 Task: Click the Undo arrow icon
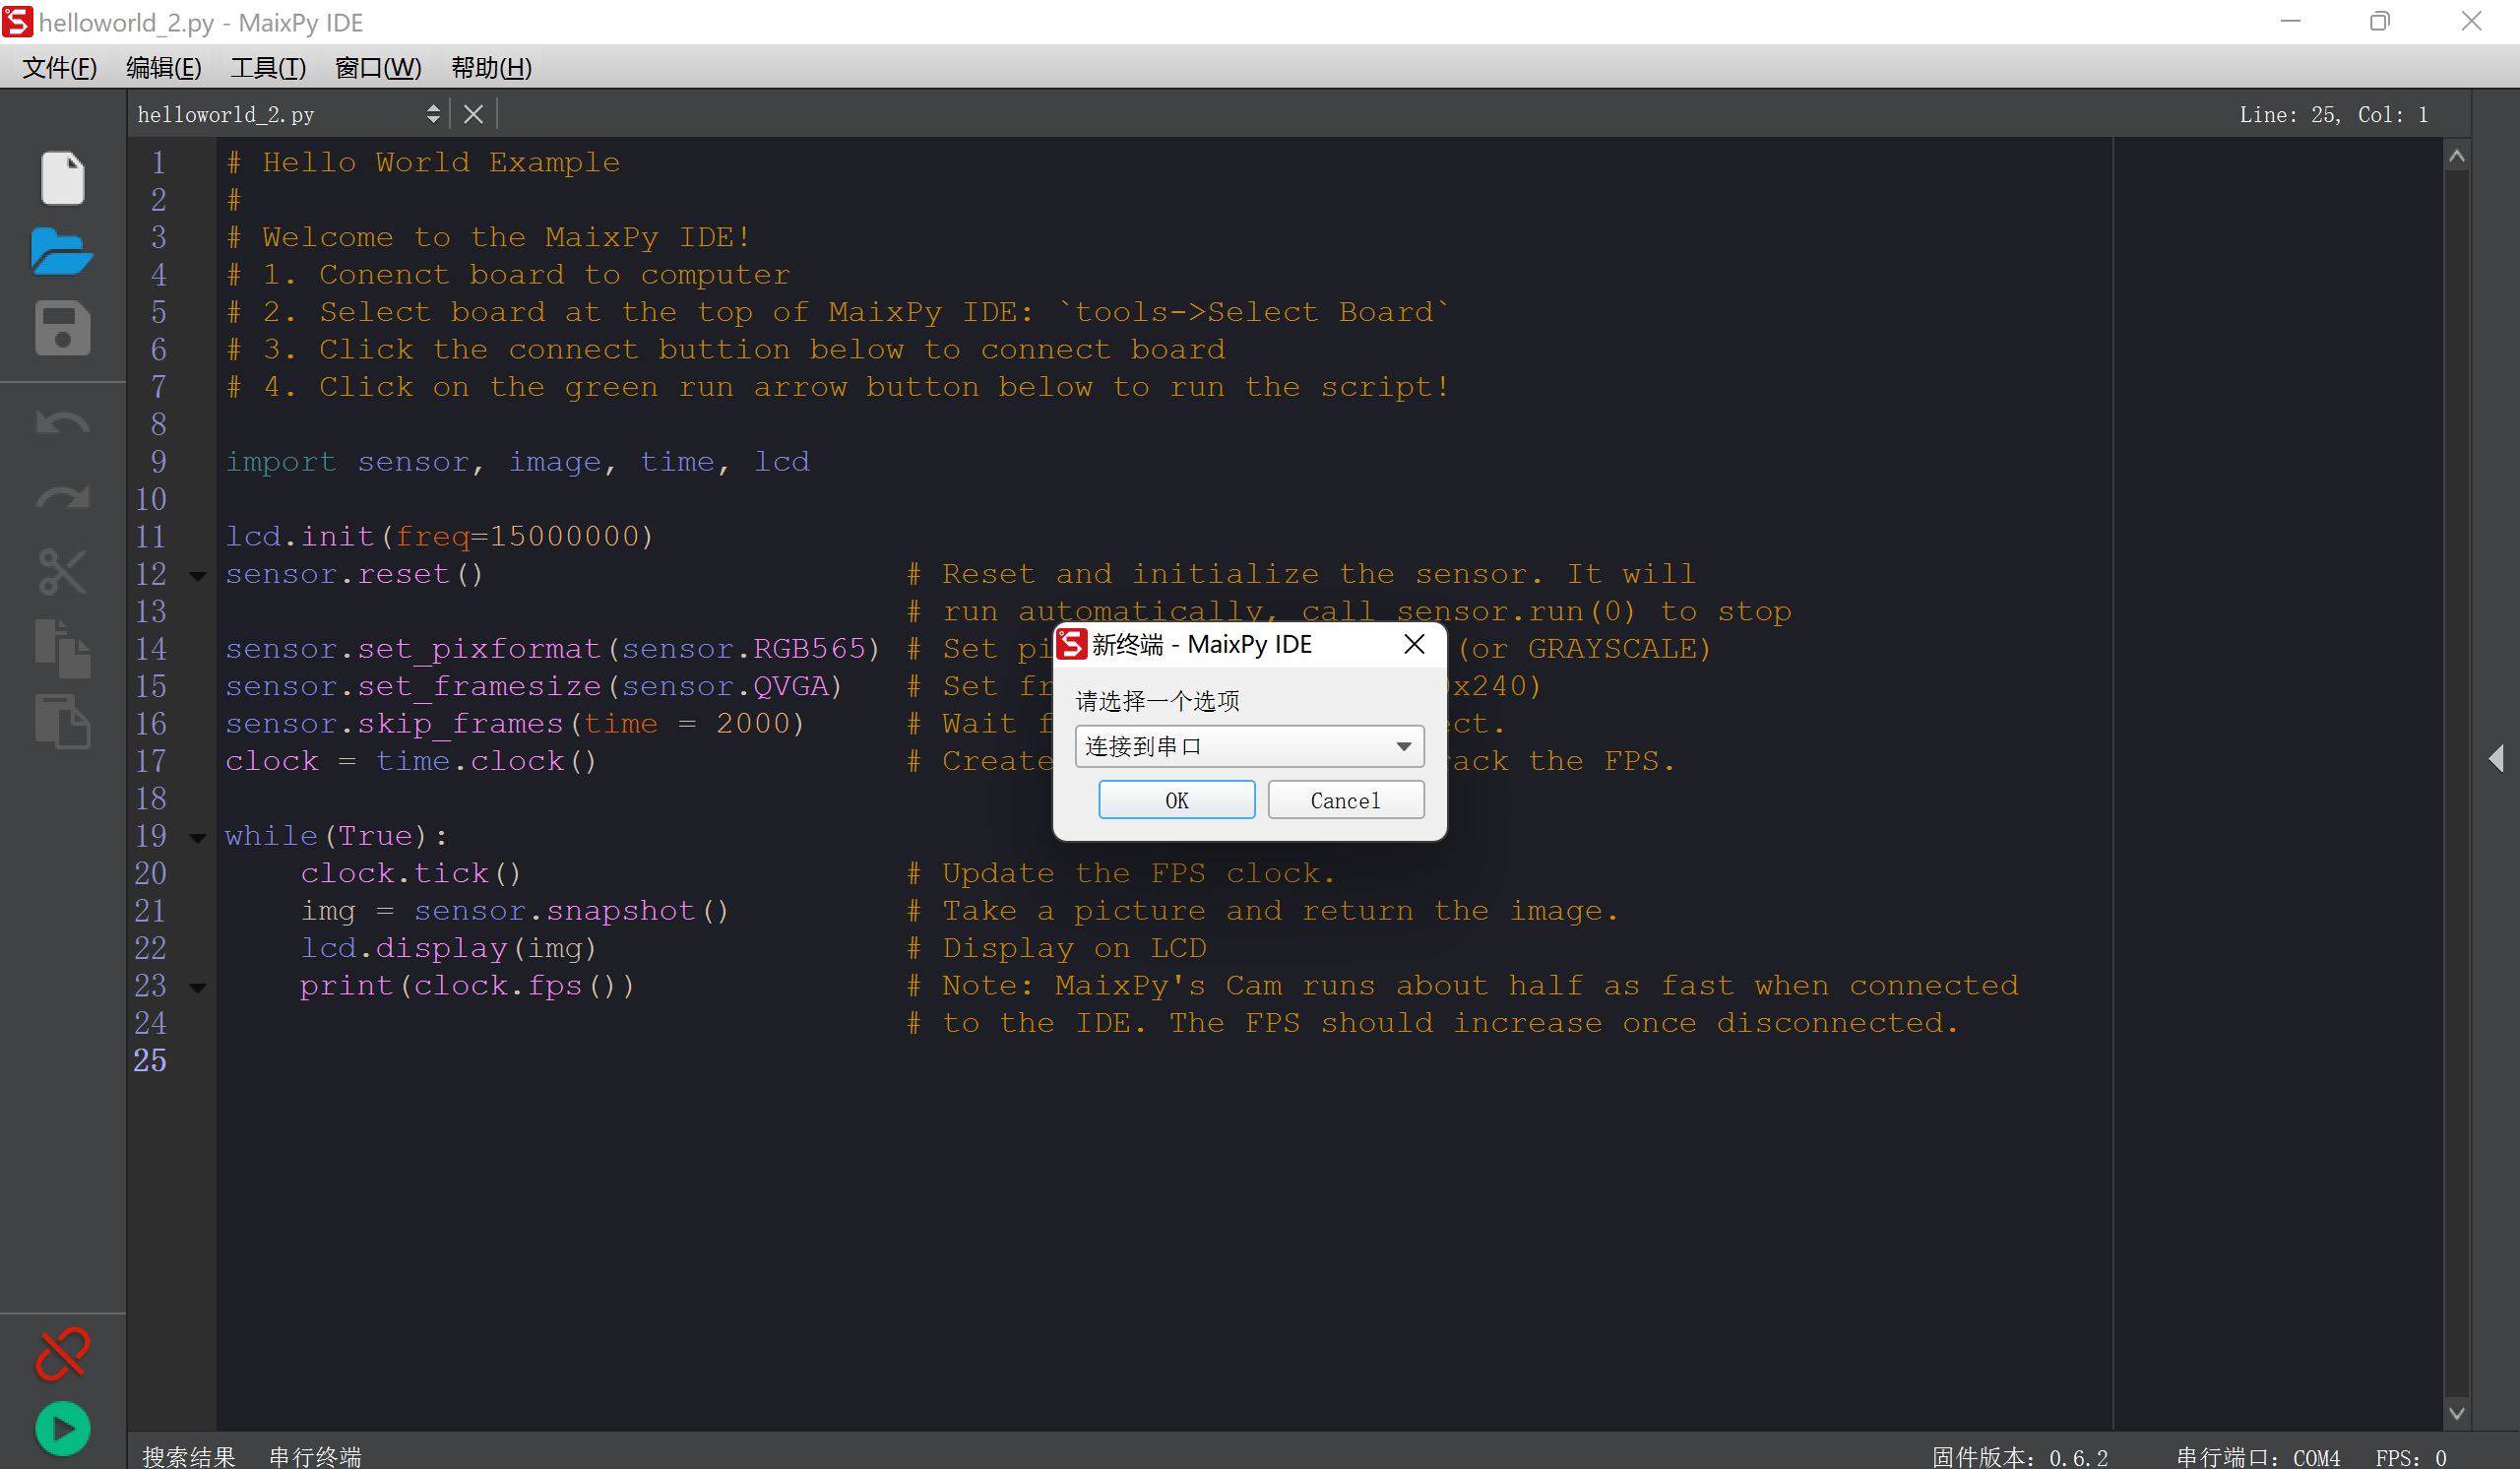[x=62, y=424]
